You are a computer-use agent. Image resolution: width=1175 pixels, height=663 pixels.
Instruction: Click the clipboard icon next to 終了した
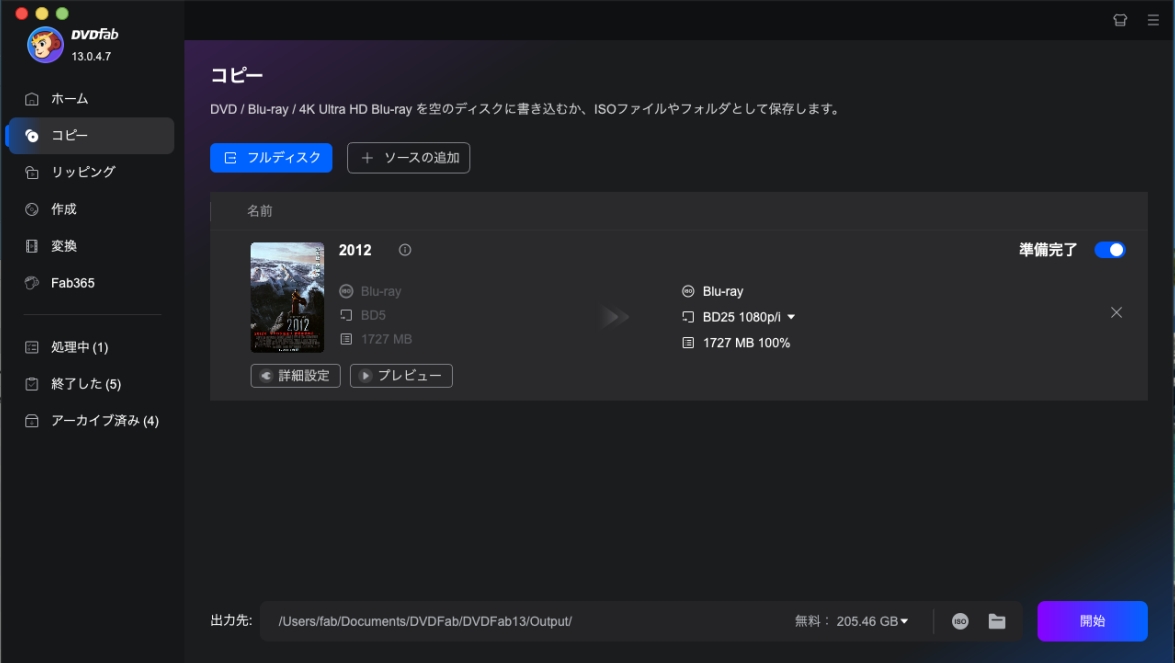click(x=31, y=384)
